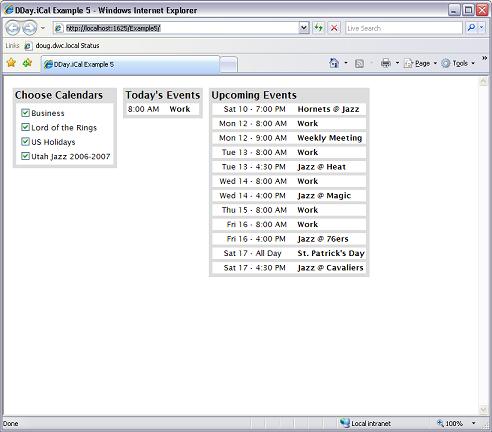The height and width of the screenshot is (432, 492).
Task: Go forward with the Forward arrow button
Action: pyautogui.click(x=29, y=28)
